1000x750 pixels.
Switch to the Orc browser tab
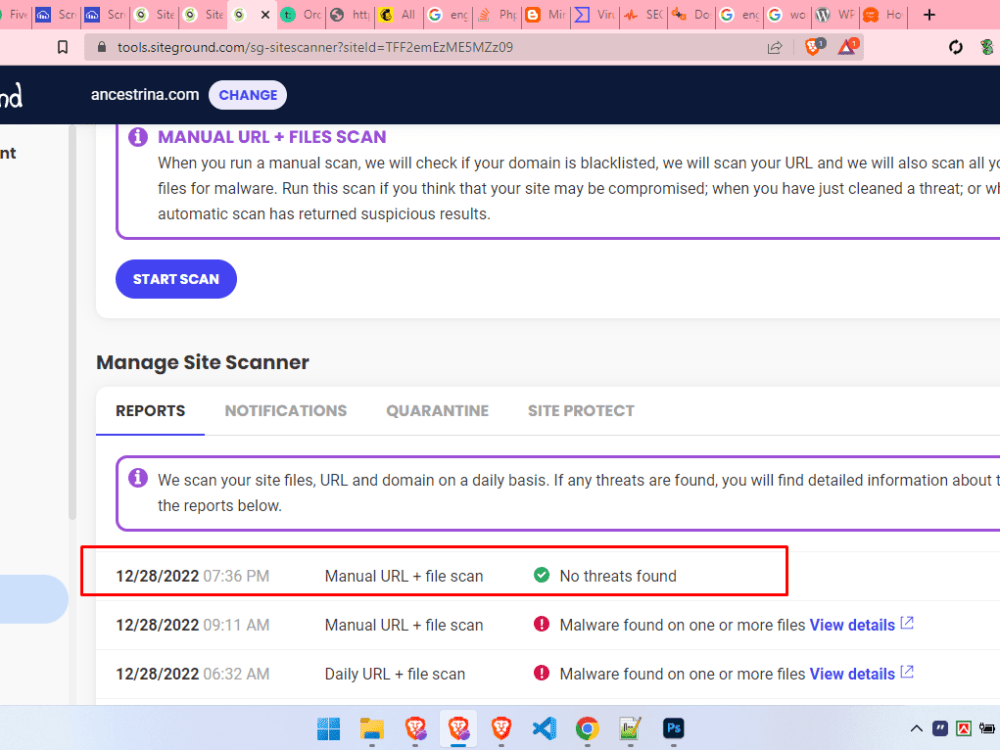click(301, 15)
